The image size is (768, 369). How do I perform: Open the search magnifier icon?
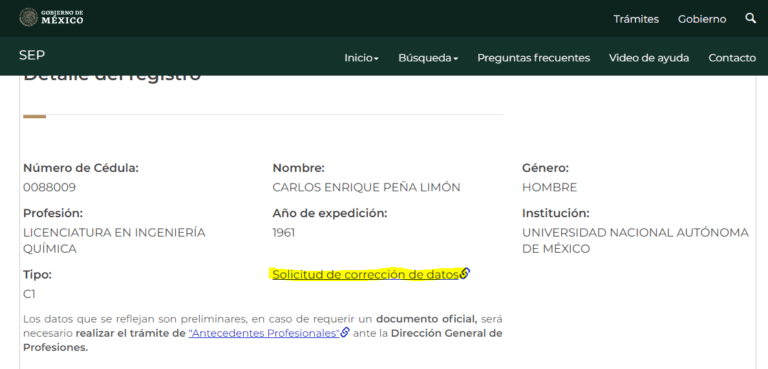(750, 19)
